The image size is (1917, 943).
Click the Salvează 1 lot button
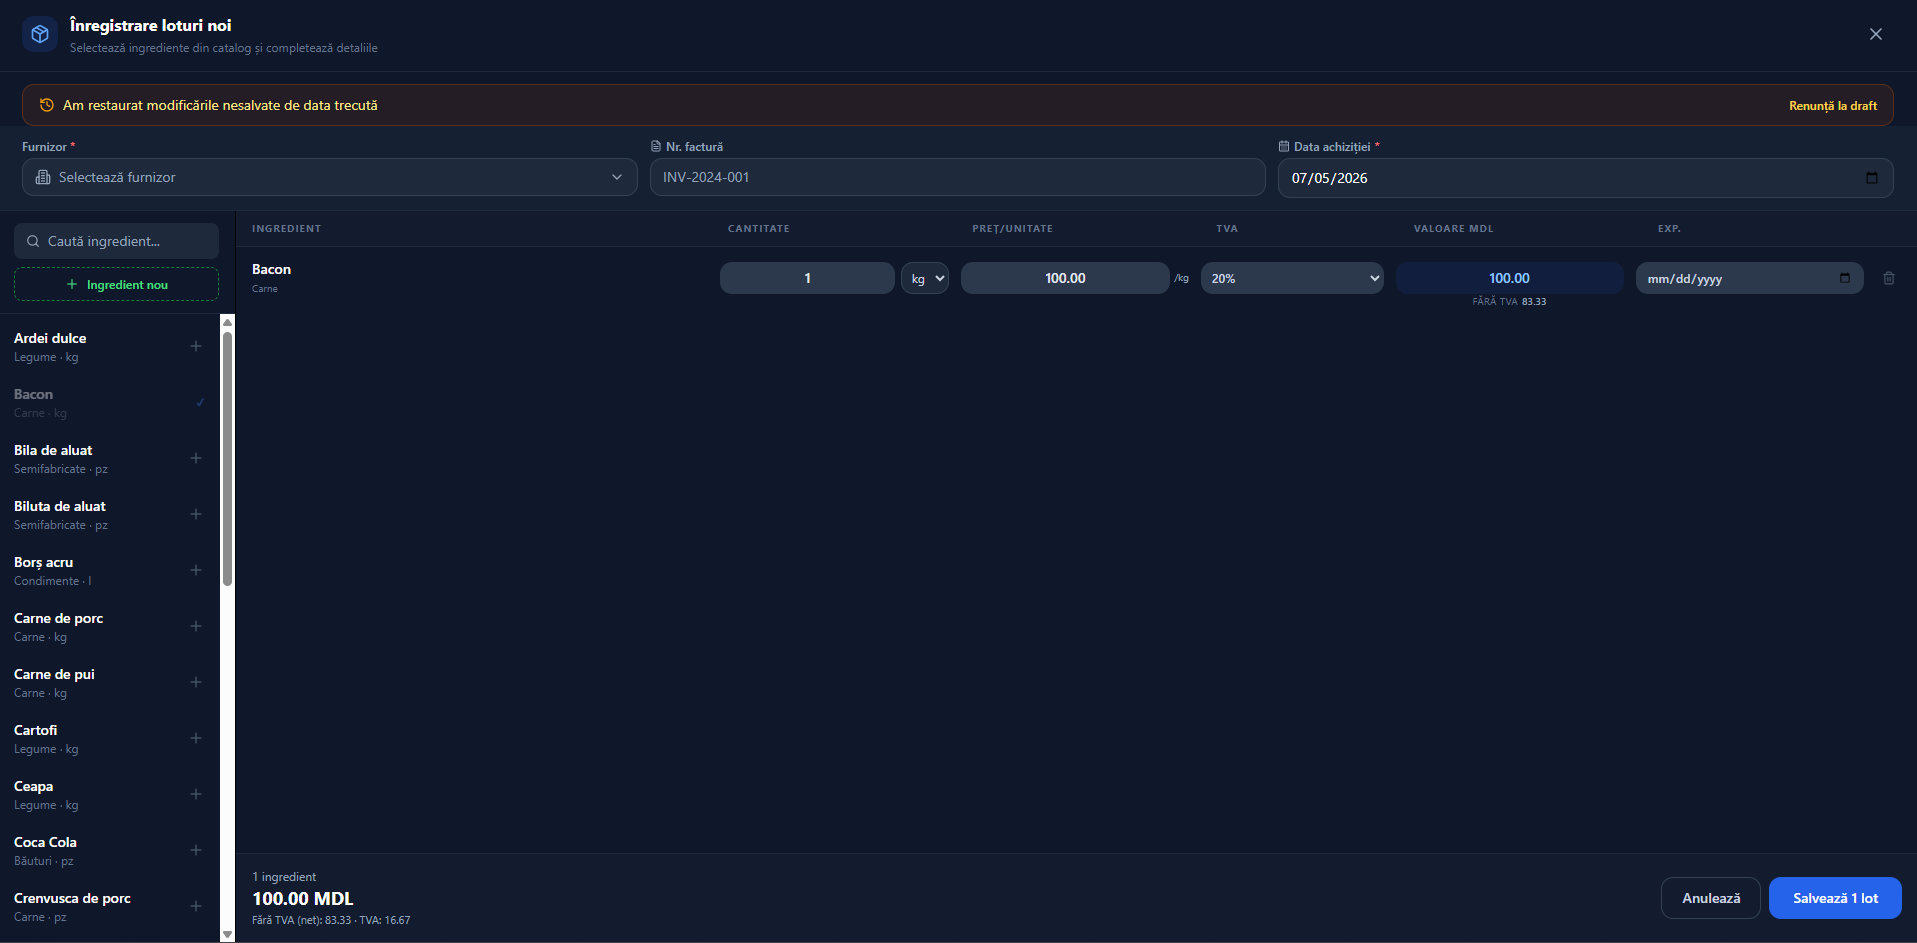pos(1835,898)
